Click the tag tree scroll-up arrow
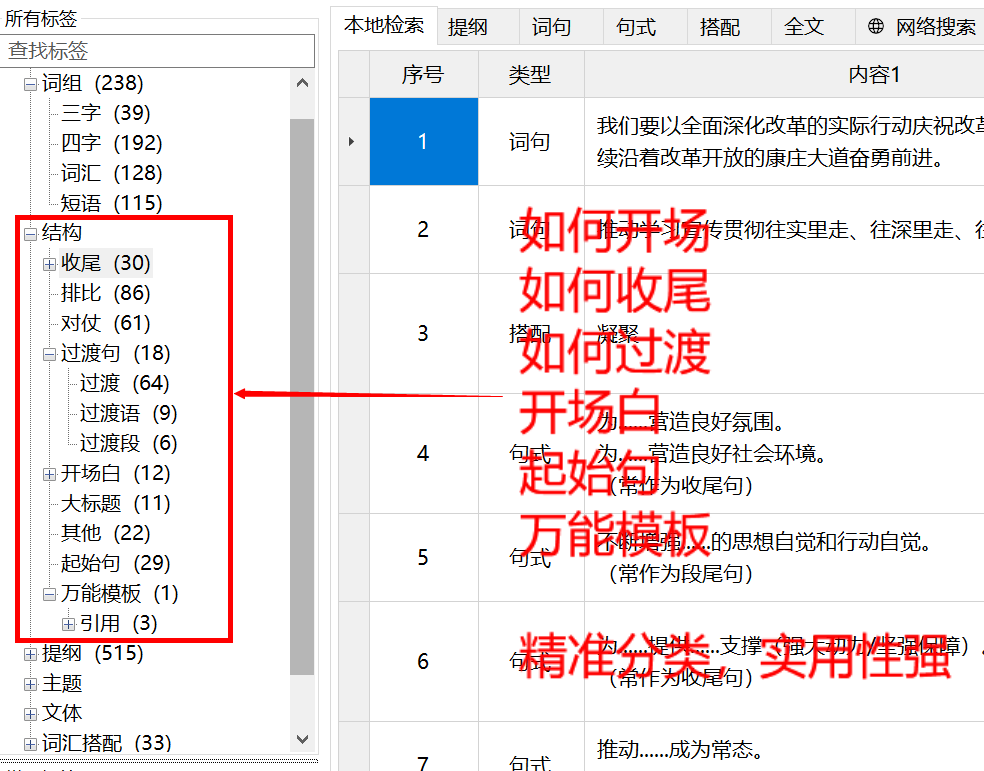The height and width of the screenshot is (771, 984). [302, 83]
